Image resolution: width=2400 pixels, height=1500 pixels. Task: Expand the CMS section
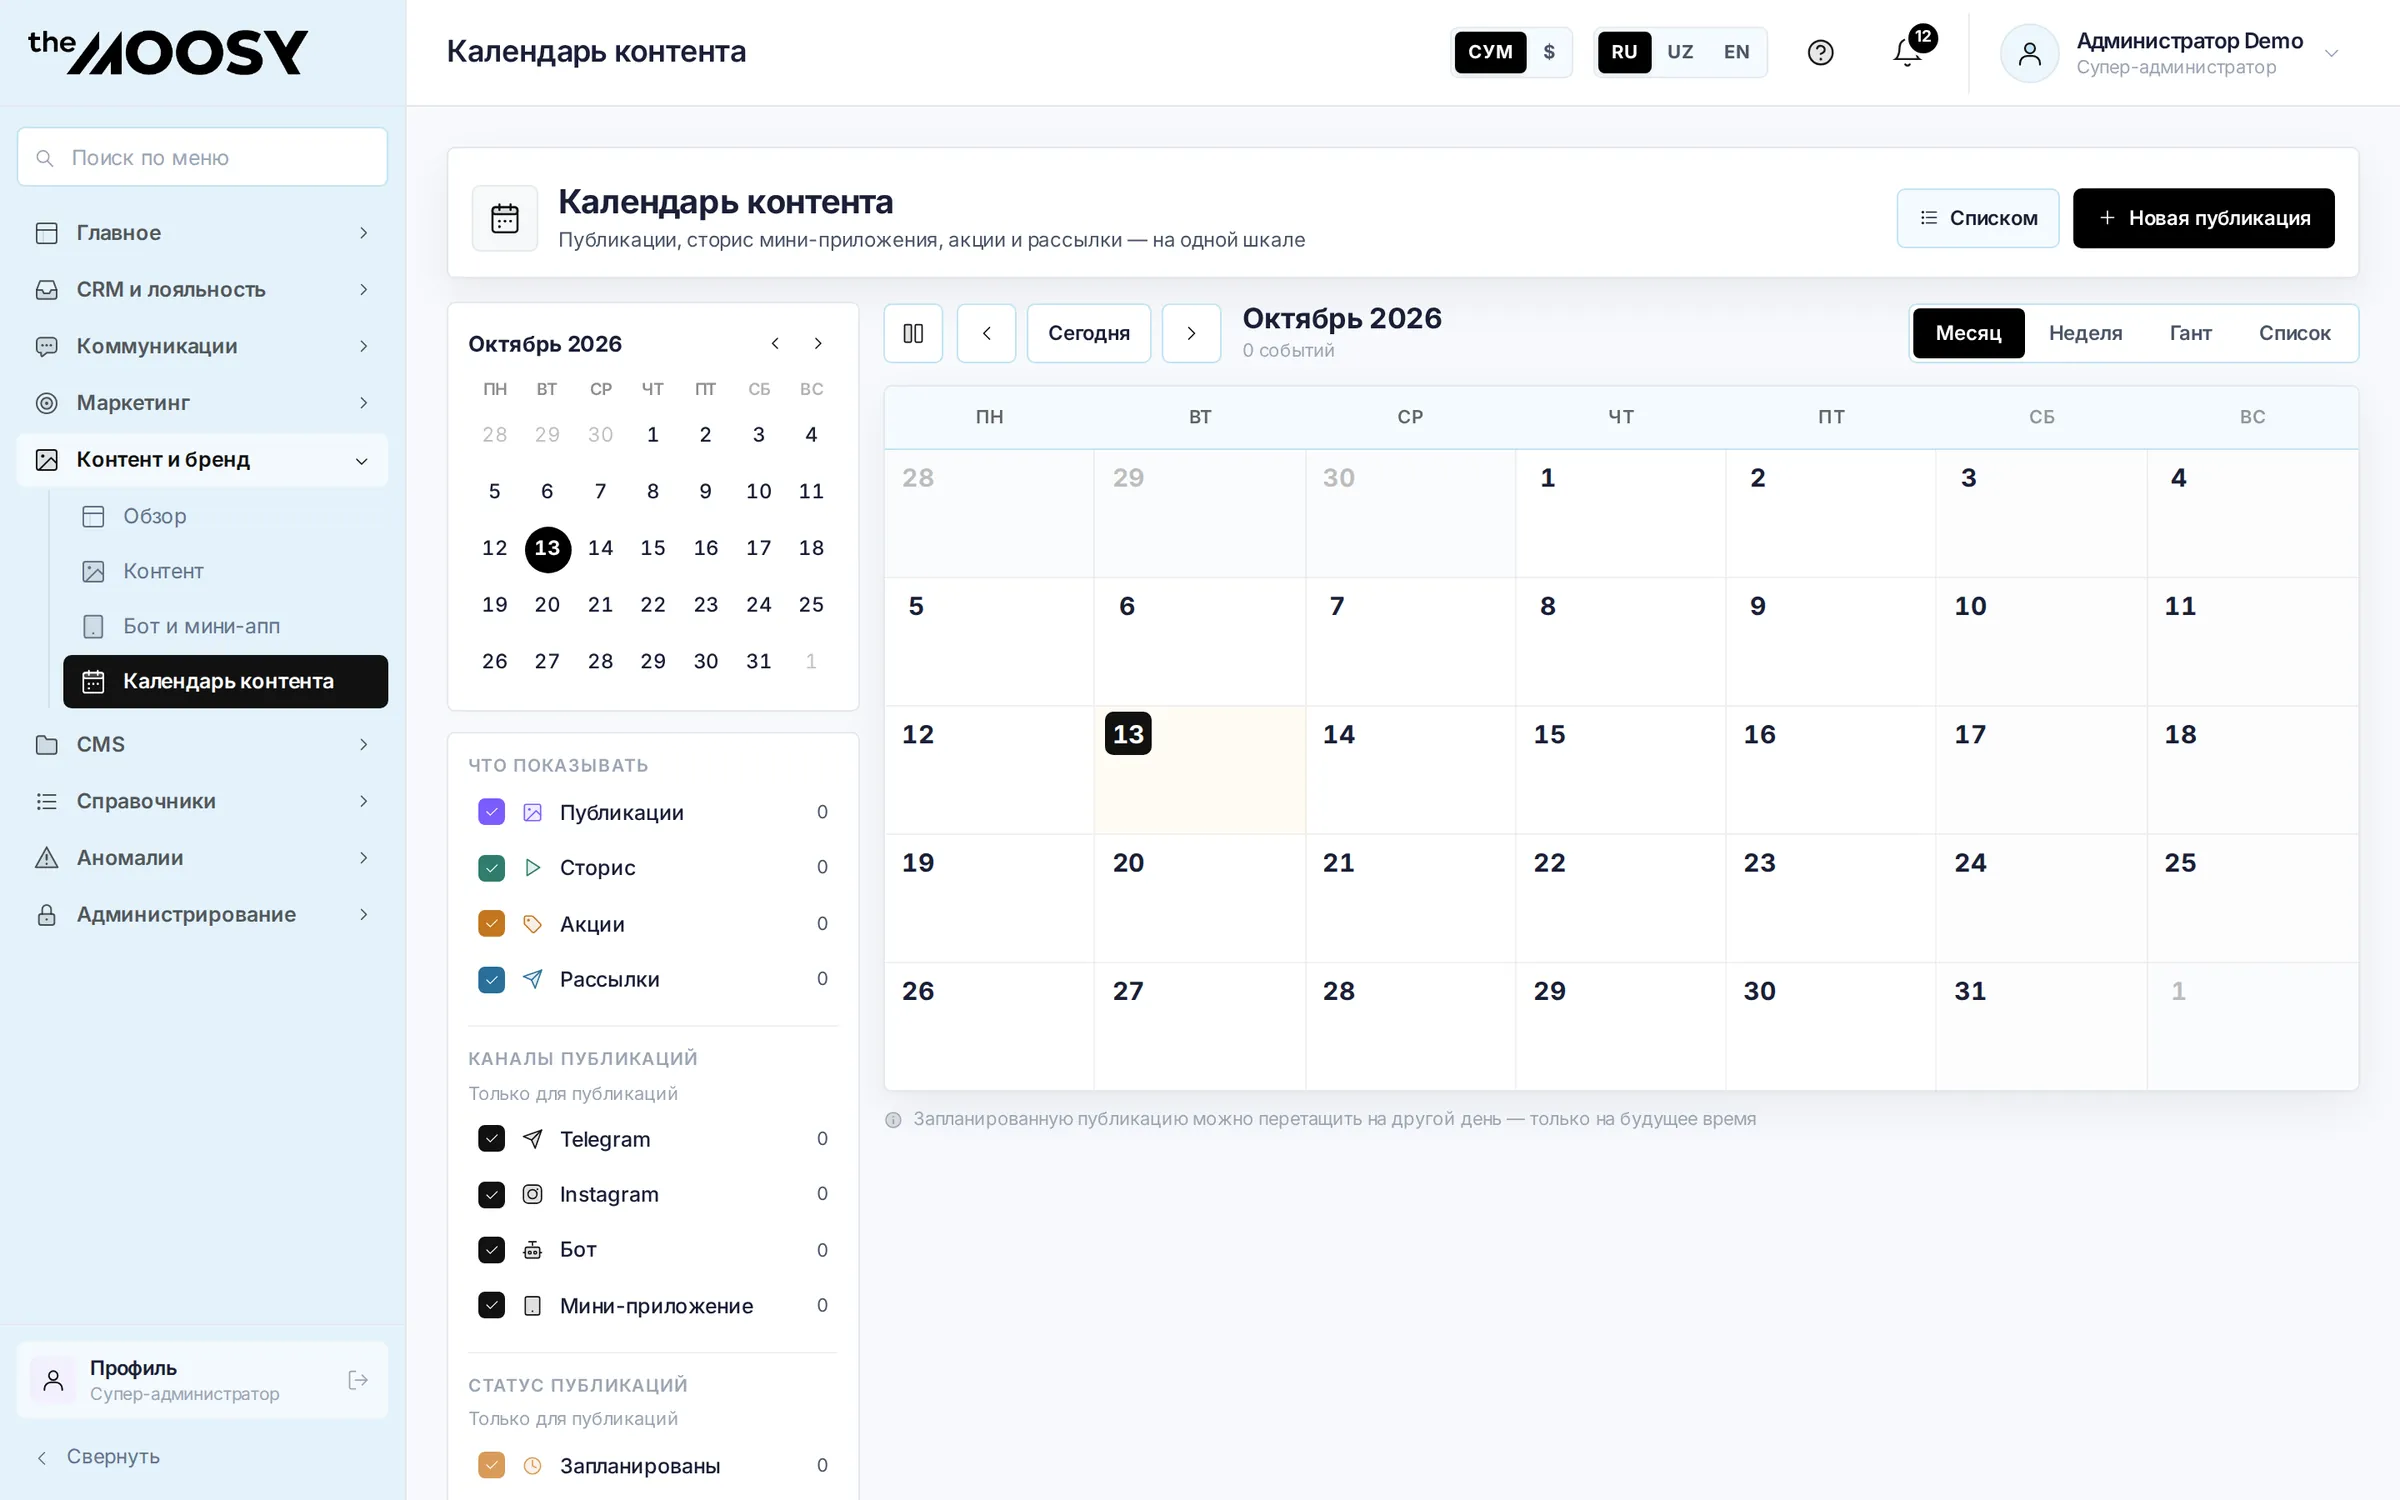202,745
